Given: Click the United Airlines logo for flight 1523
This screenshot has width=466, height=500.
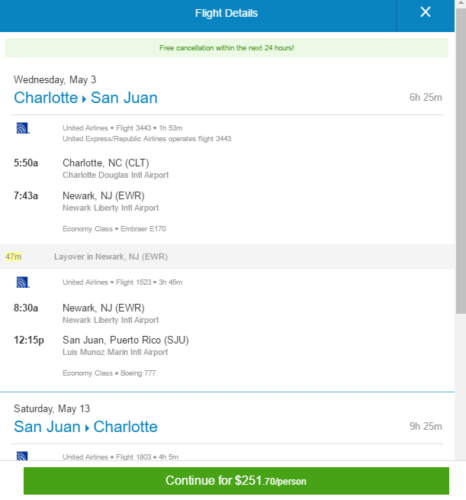Looking at the screenshot, I should [x=23, y=282].
